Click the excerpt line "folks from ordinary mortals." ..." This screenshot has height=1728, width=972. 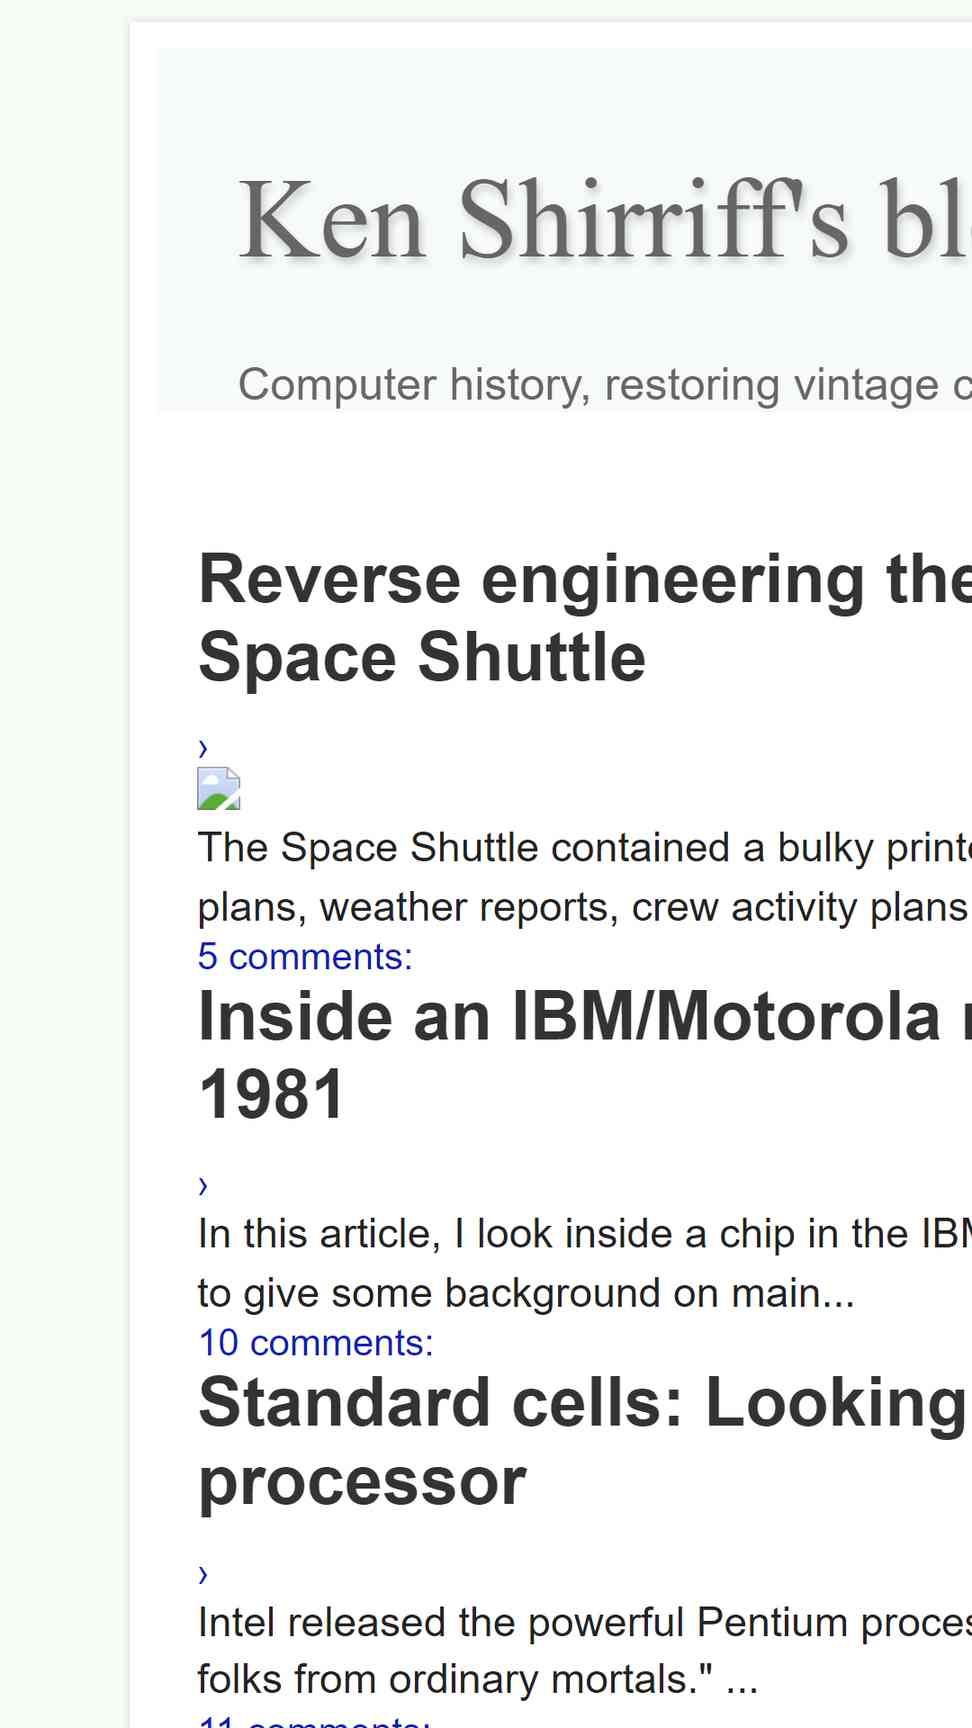pyautogui.click(x=478, y=1679)
